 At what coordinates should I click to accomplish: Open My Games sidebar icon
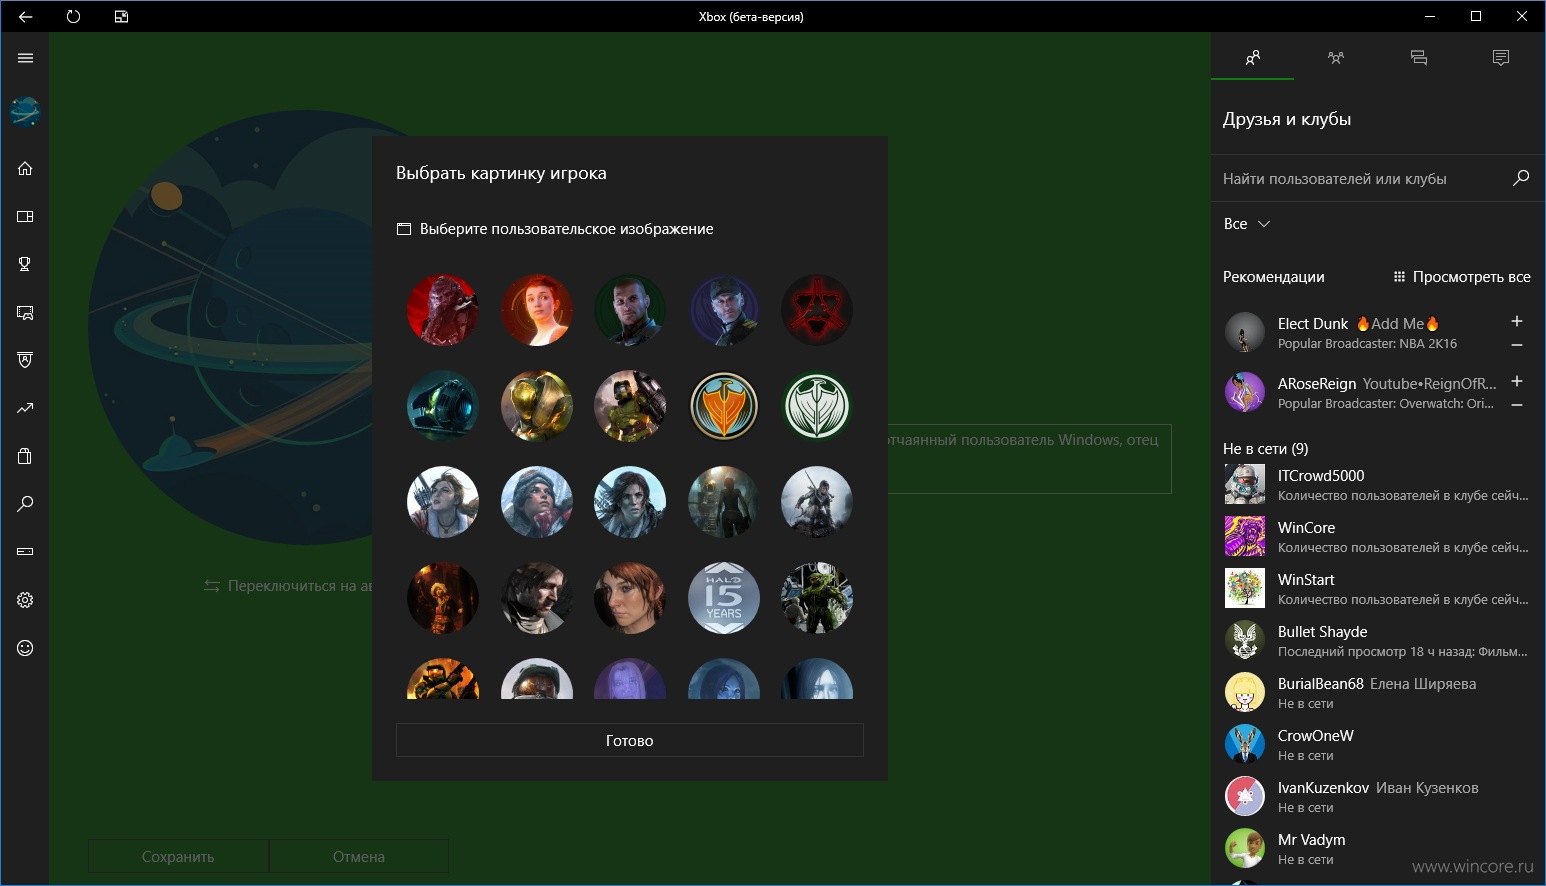point(25,216)
